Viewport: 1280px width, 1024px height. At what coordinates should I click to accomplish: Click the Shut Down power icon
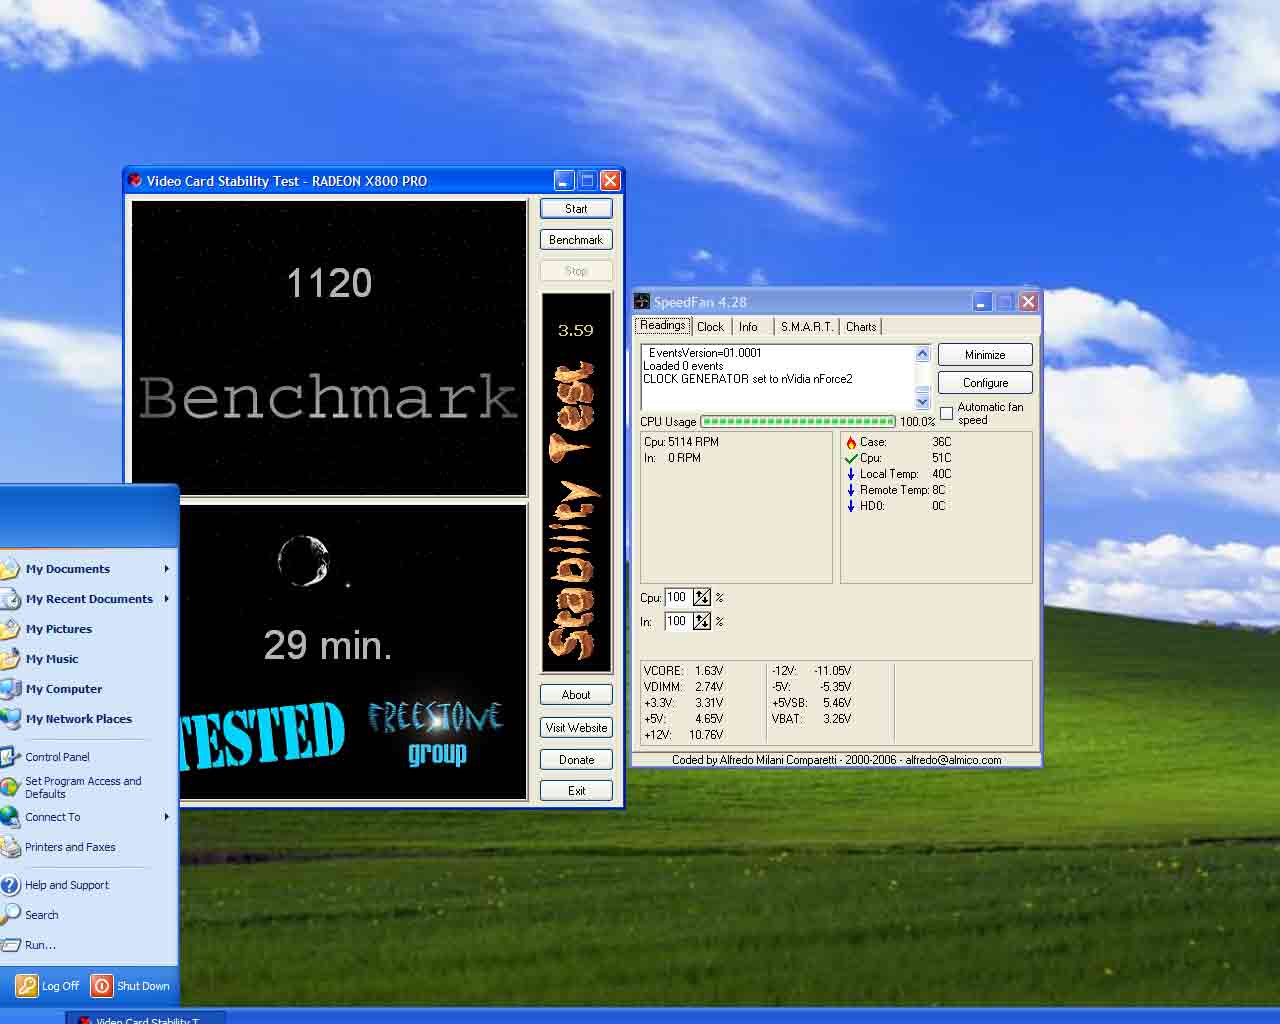point(102,986)
